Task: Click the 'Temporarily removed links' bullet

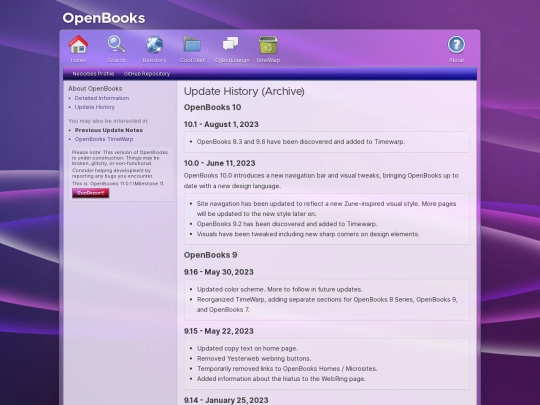Action: (x=287, y=369)
